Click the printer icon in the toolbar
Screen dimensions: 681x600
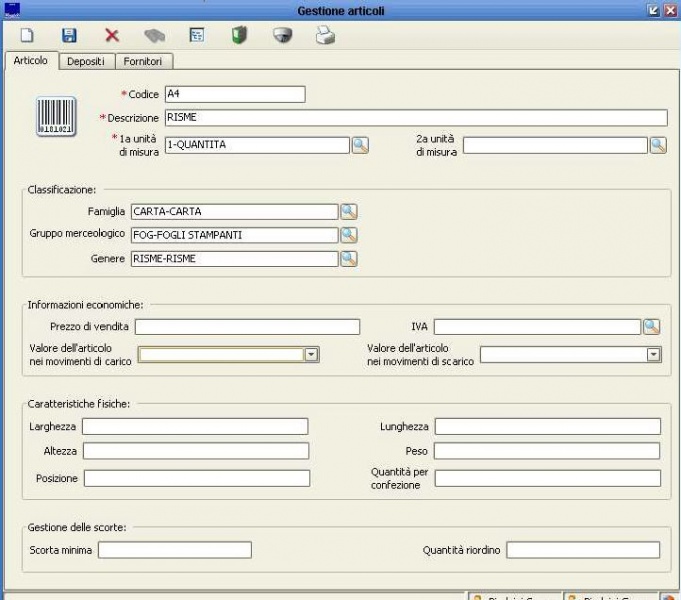click(325, 36)
